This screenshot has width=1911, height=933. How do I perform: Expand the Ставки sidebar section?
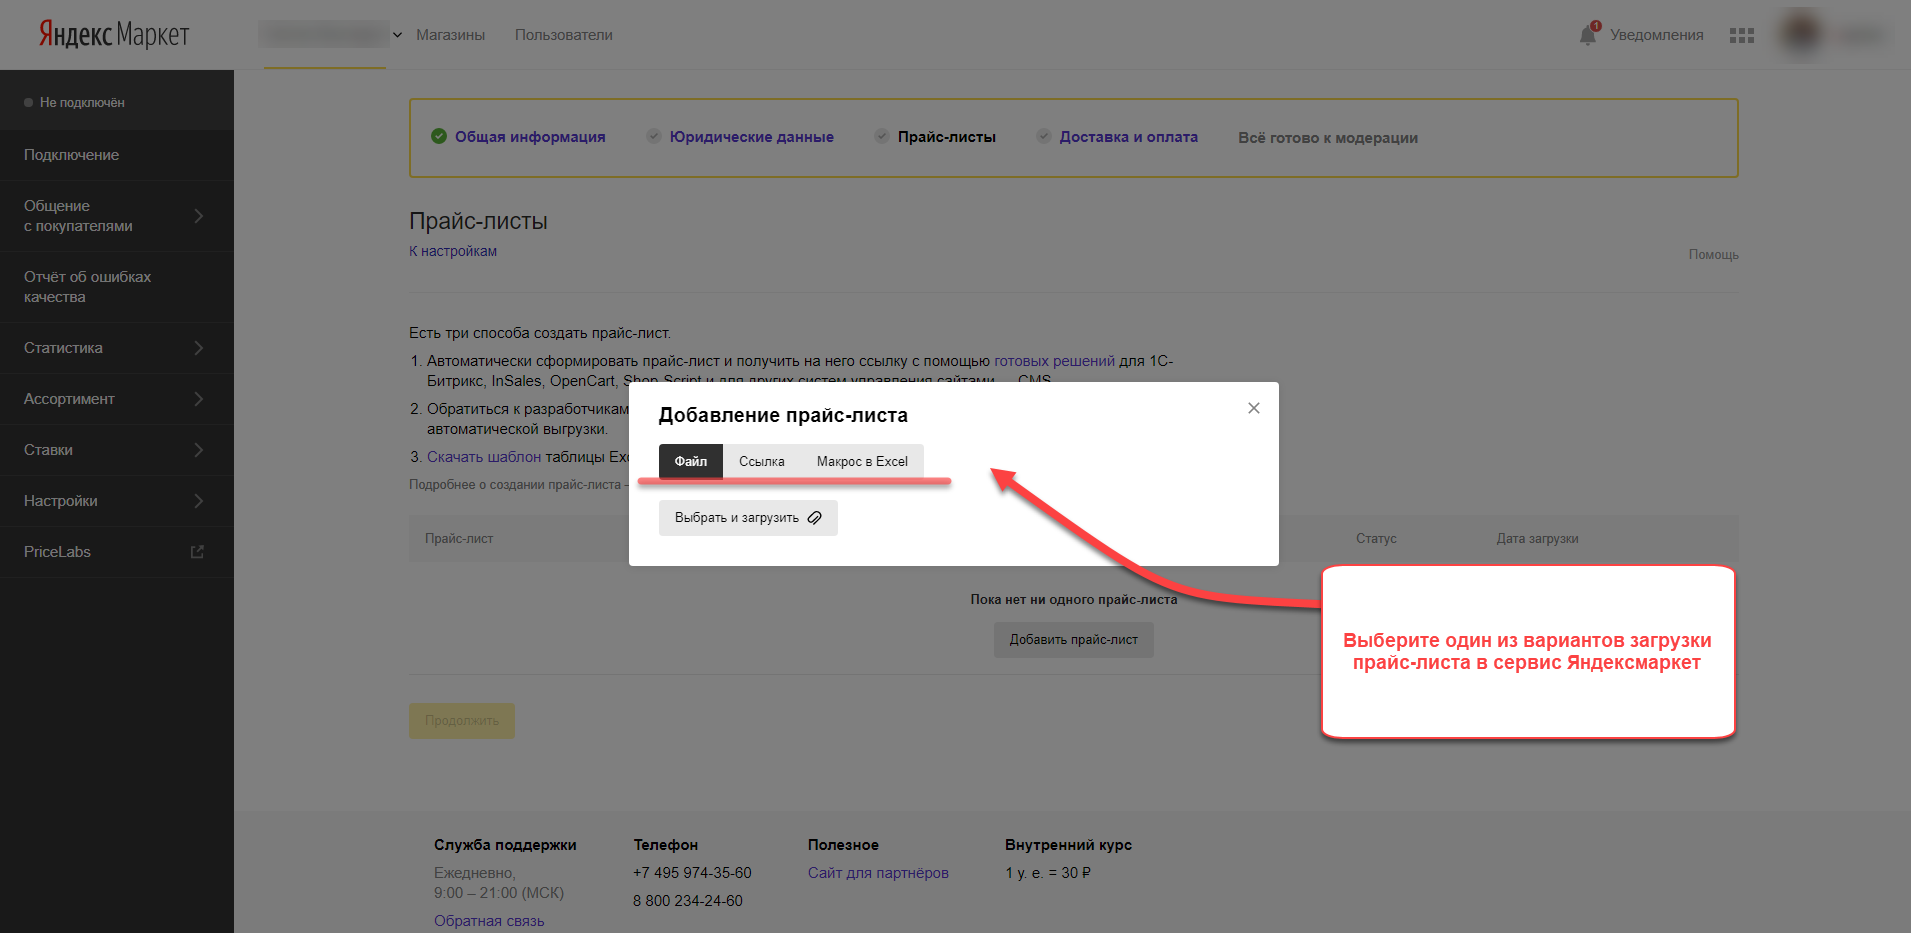click(x=117, y=450)
